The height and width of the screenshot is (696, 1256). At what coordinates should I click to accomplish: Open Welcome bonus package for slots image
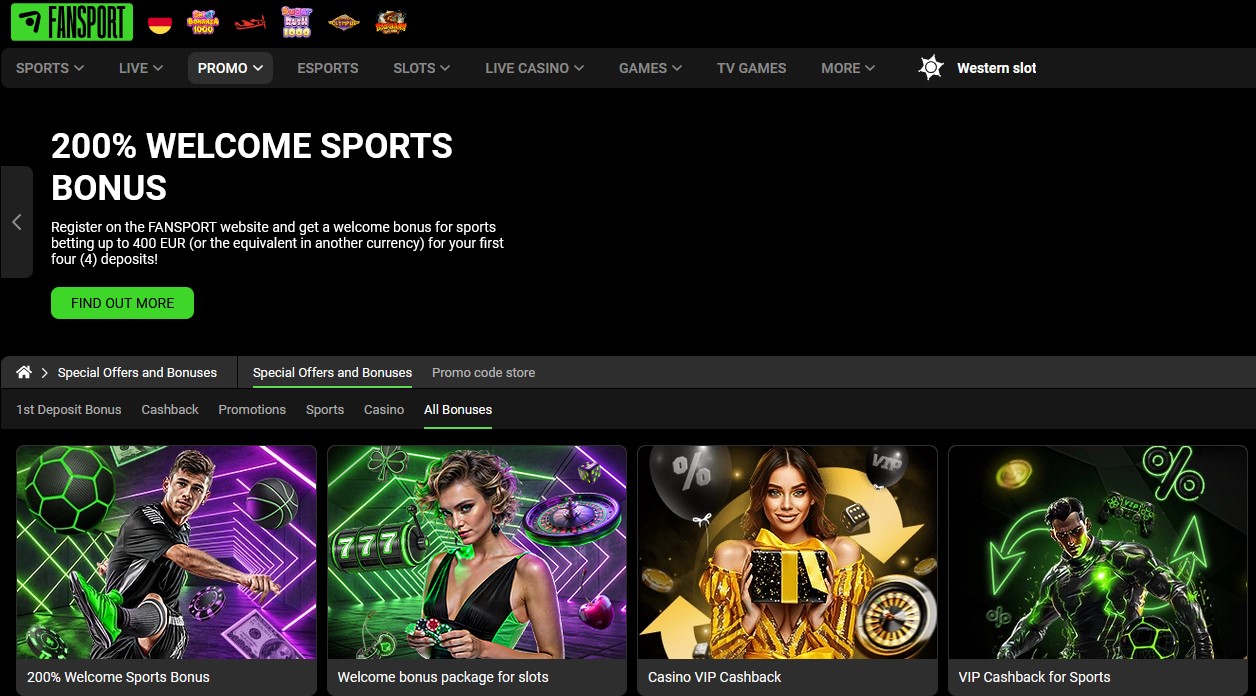click(x=477, y=552)
